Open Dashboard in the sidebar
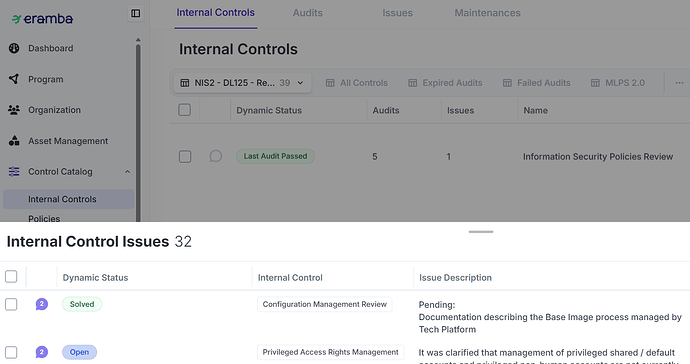The height and width of the screenshot is (364, 690). coord(51,48)
